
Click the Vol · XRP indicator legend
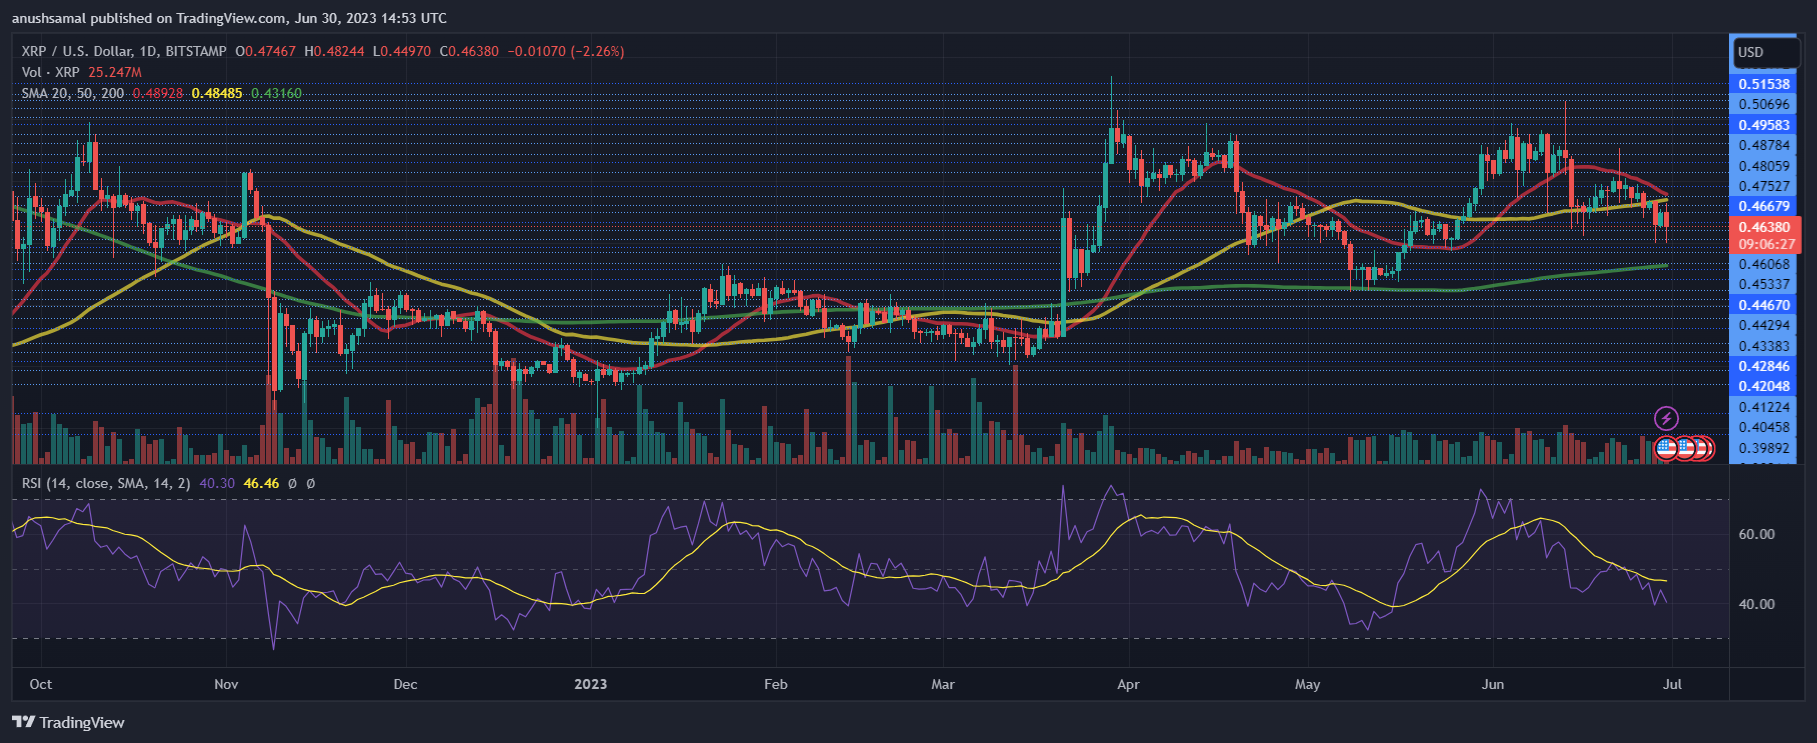50,72
